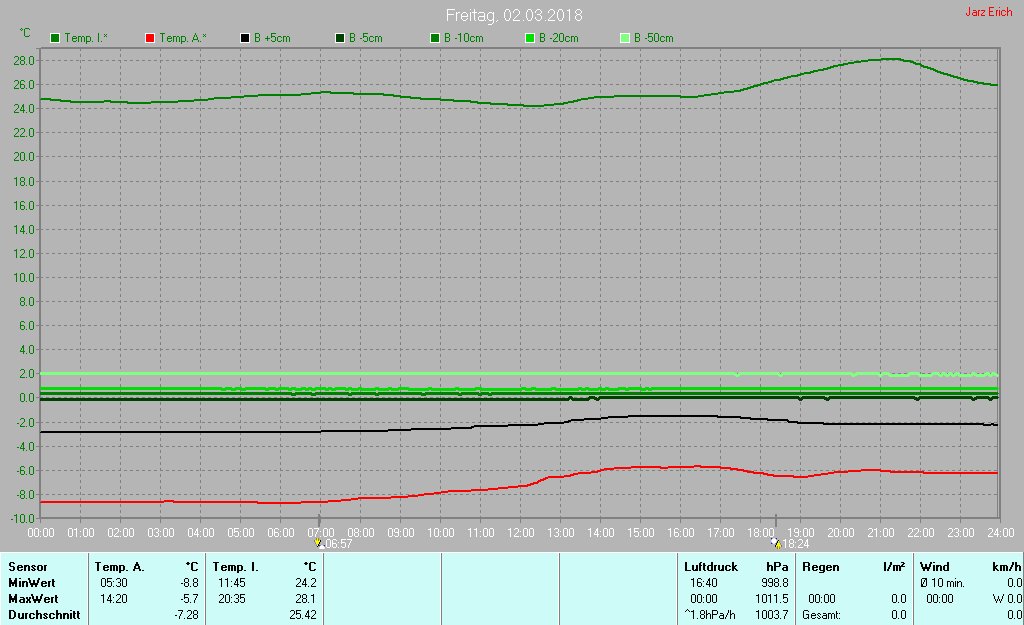Click the -10.0 y-axis label

coord(22,519)
